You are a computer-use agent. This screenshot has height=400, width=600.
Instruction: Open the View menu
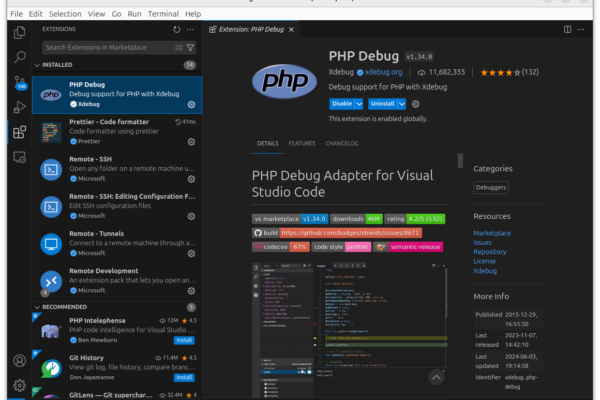click(x=96, y=14)
